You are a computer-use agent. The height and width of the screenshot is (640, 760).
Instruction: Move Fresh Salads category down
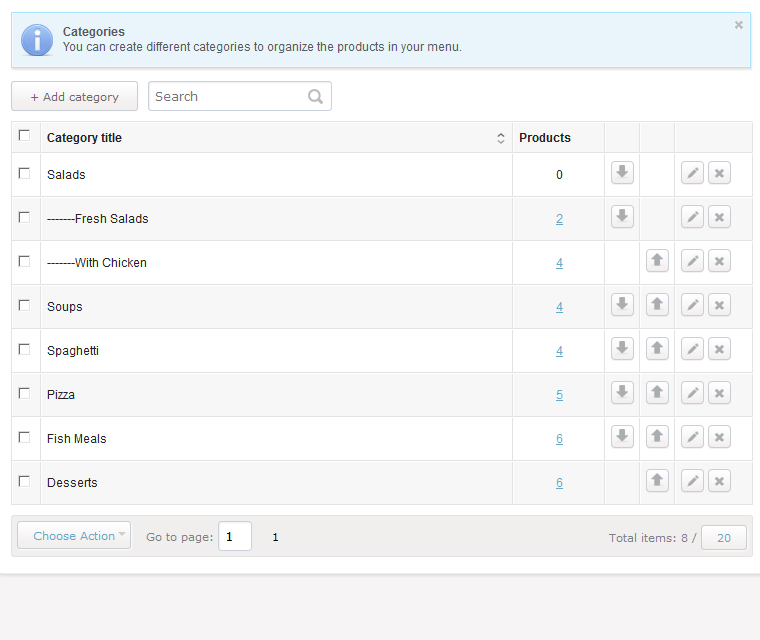[622, 217]
